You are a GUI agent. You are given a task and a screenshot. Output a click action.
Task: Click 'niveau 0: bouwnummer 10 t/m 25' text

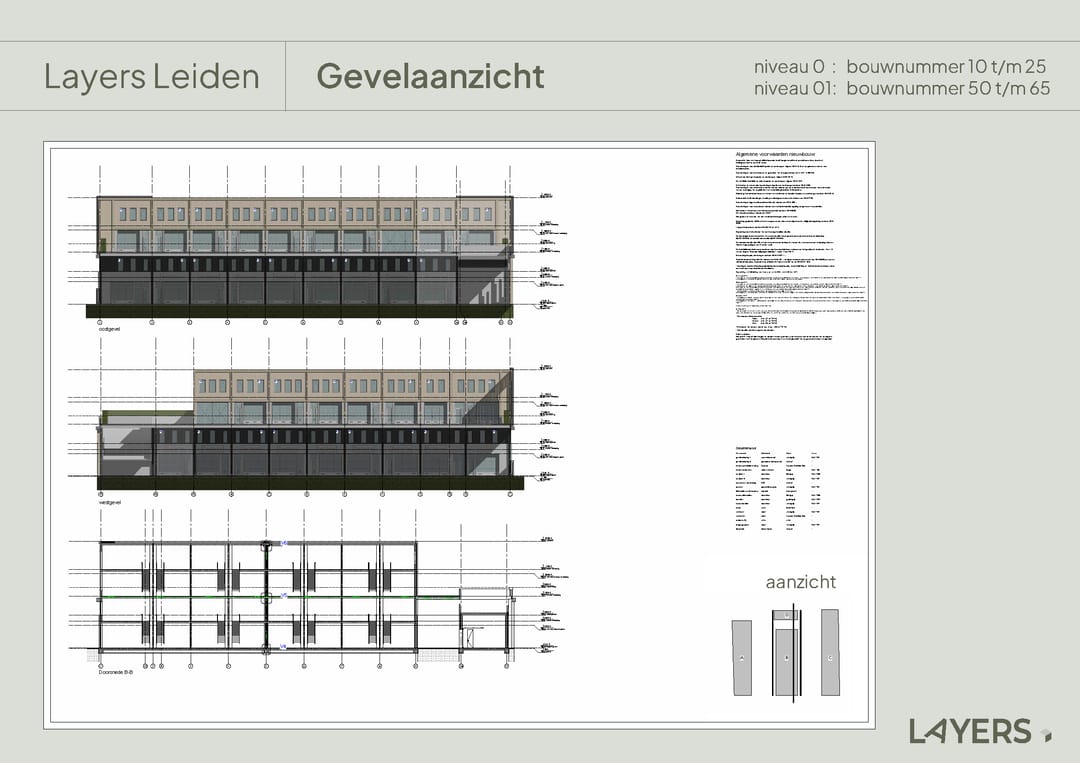[900, 67]
